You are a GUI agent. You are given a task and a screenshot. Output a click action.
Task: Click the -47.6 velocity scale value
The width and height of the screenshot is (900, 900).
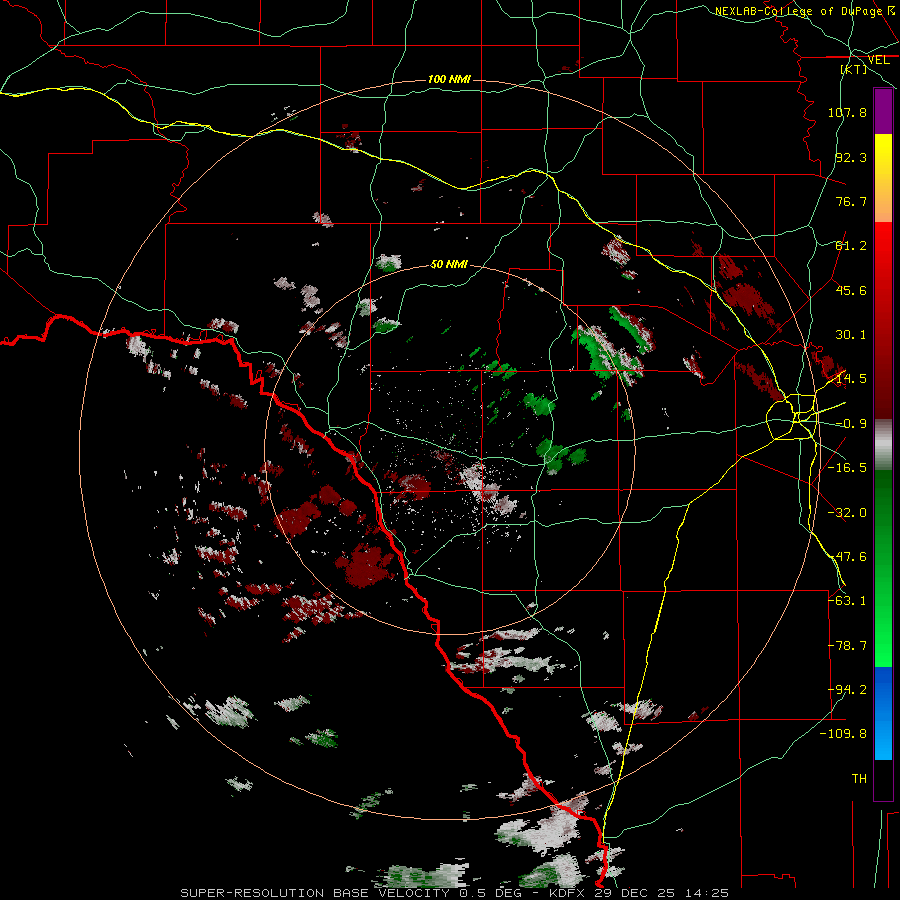pos(847,557)
